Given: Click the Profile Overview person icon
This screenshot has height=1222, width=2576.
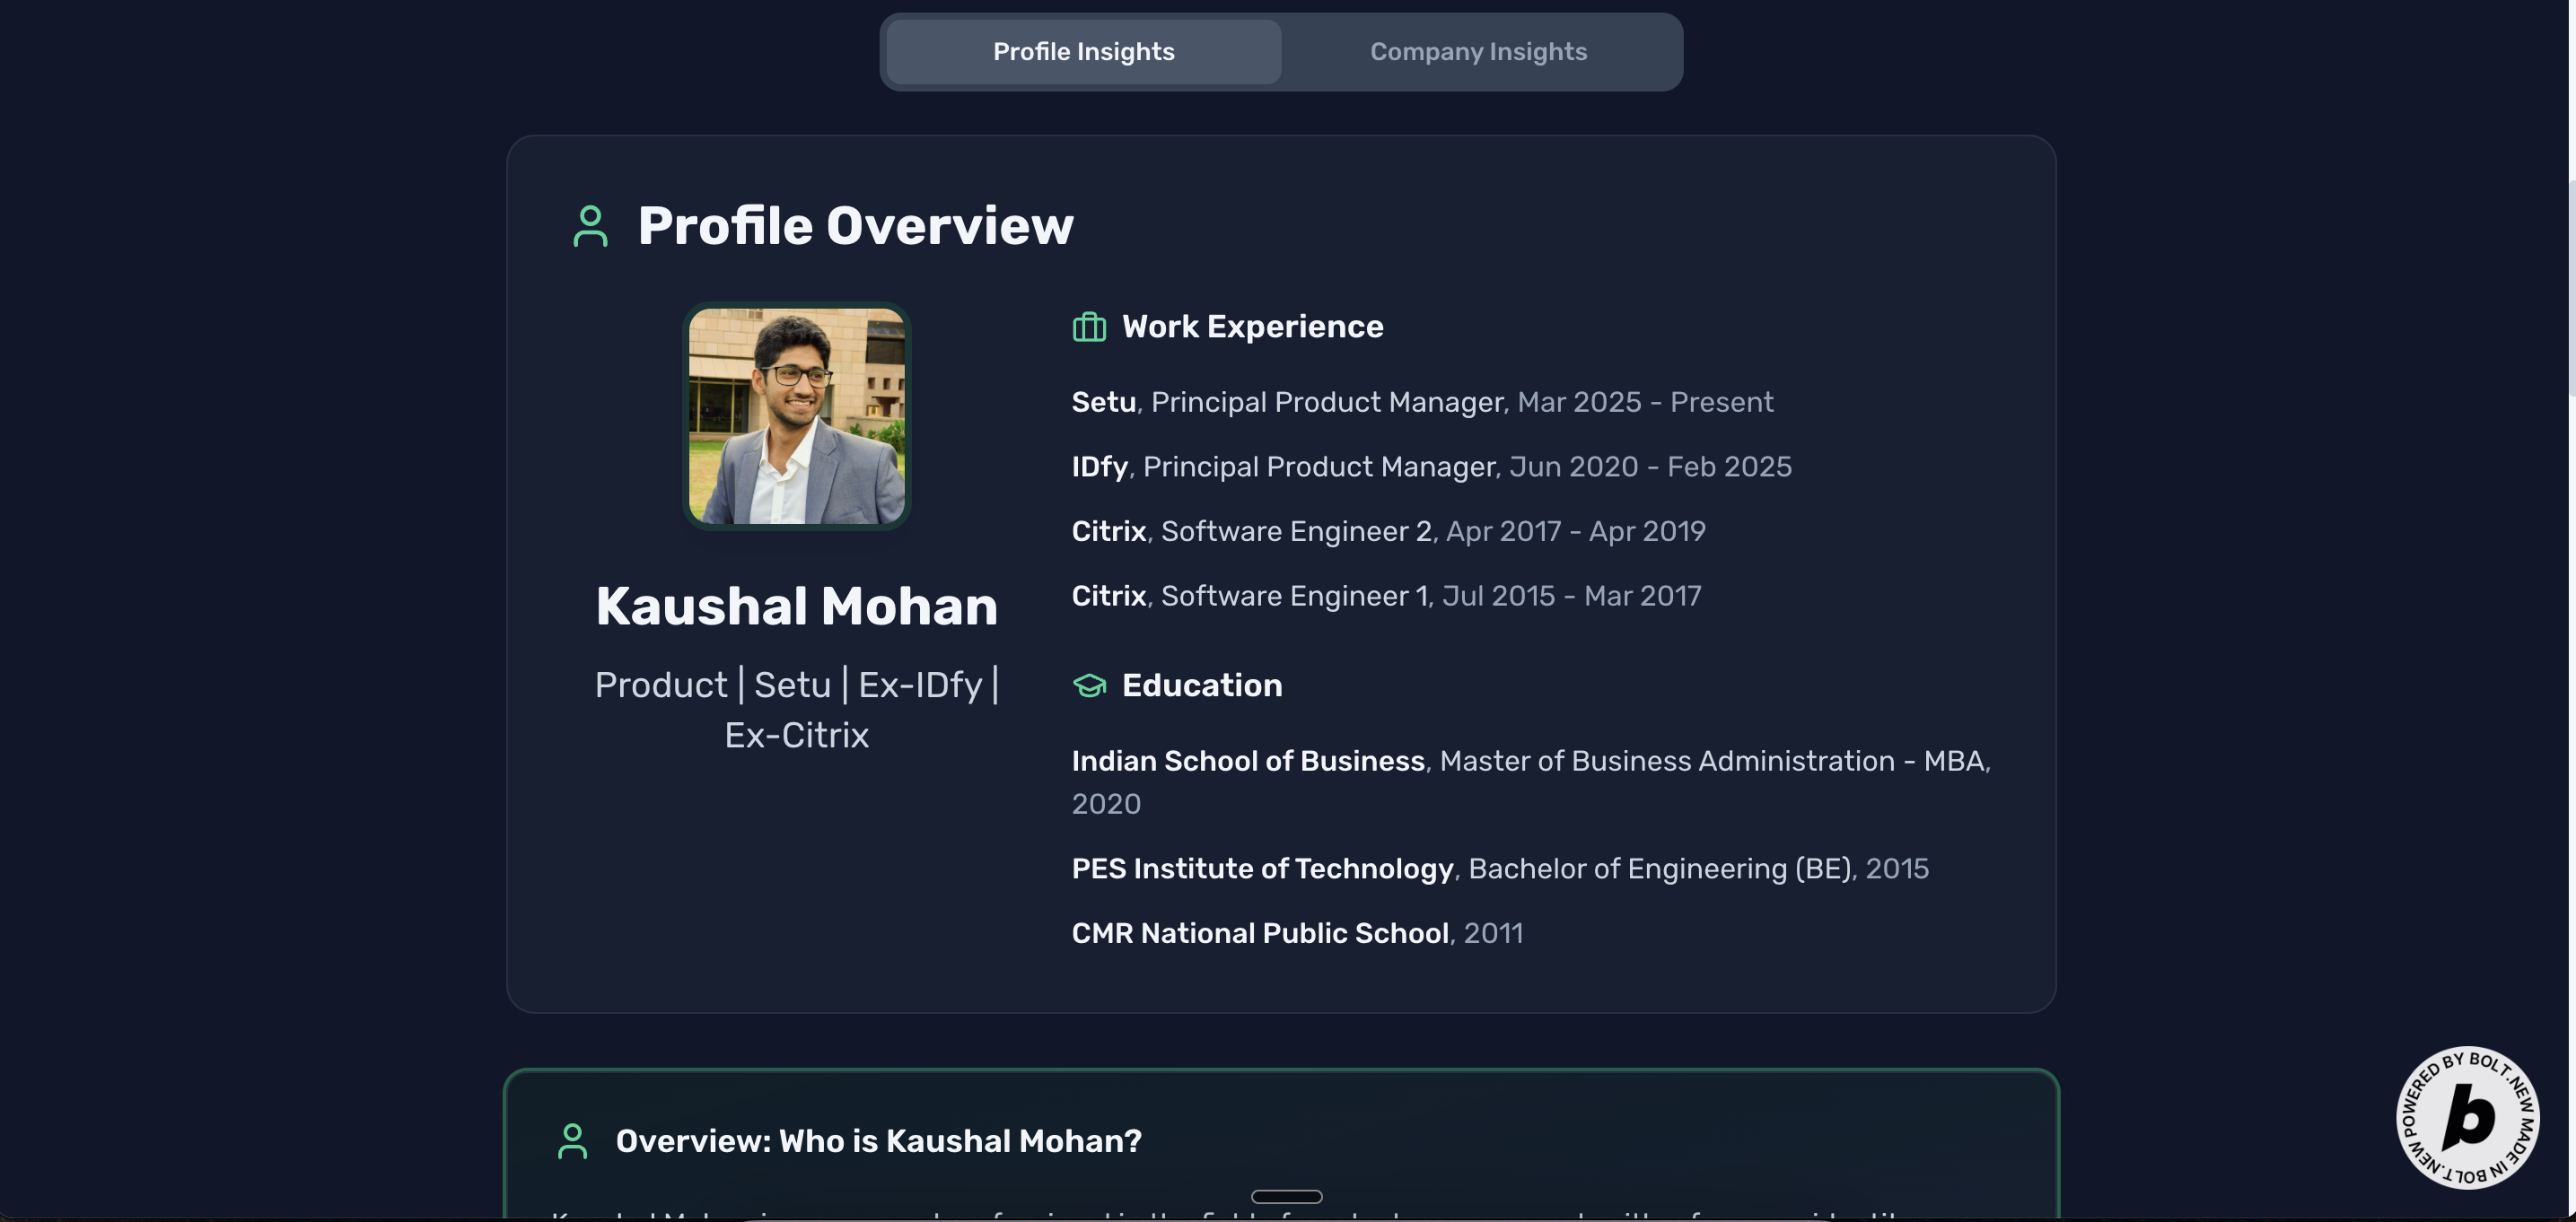Looking at the screenshot, I should pyautogui.click(x=590, y=226).
